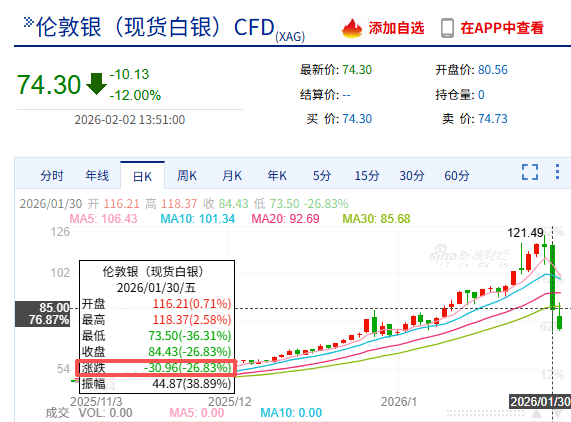Click the y-axis label 102
The image size is (571, 422).
[60, 272]
